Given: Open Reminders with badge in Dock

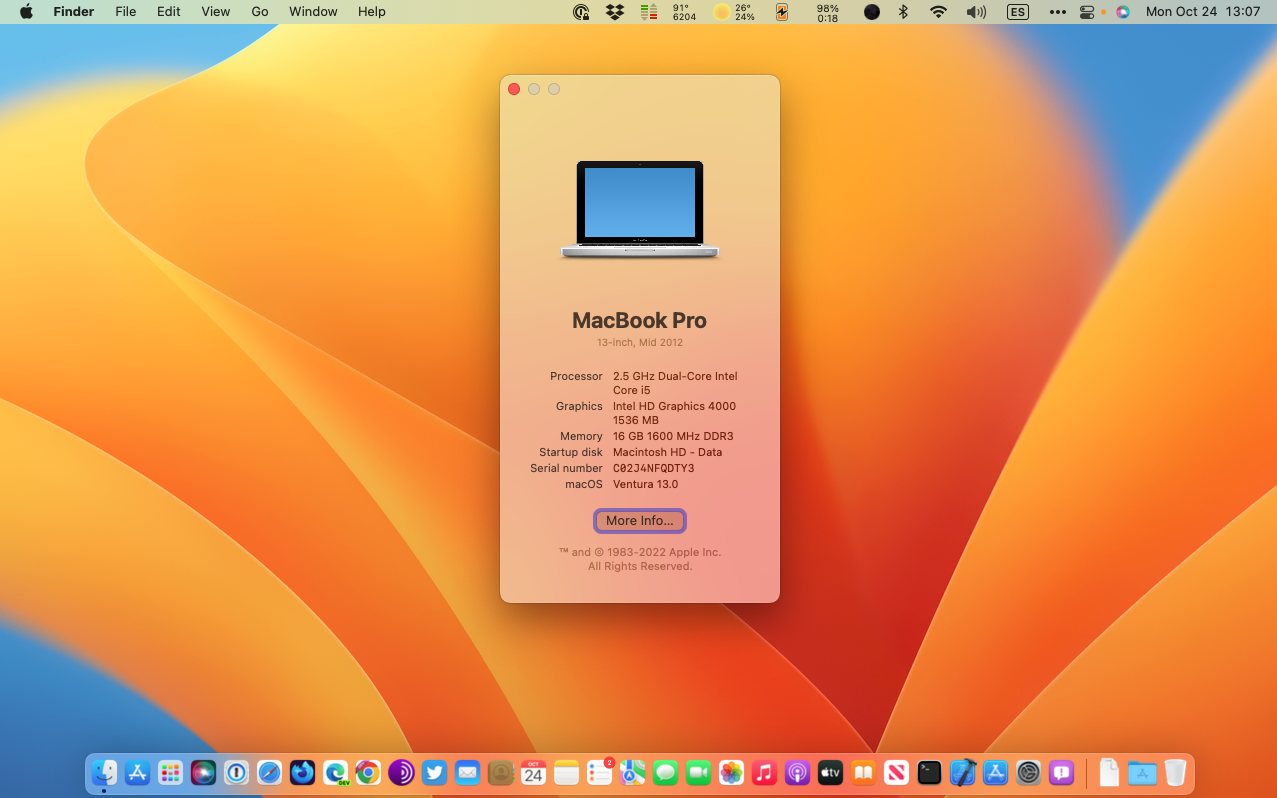Looking at the screenshot, I should (599, 772).
